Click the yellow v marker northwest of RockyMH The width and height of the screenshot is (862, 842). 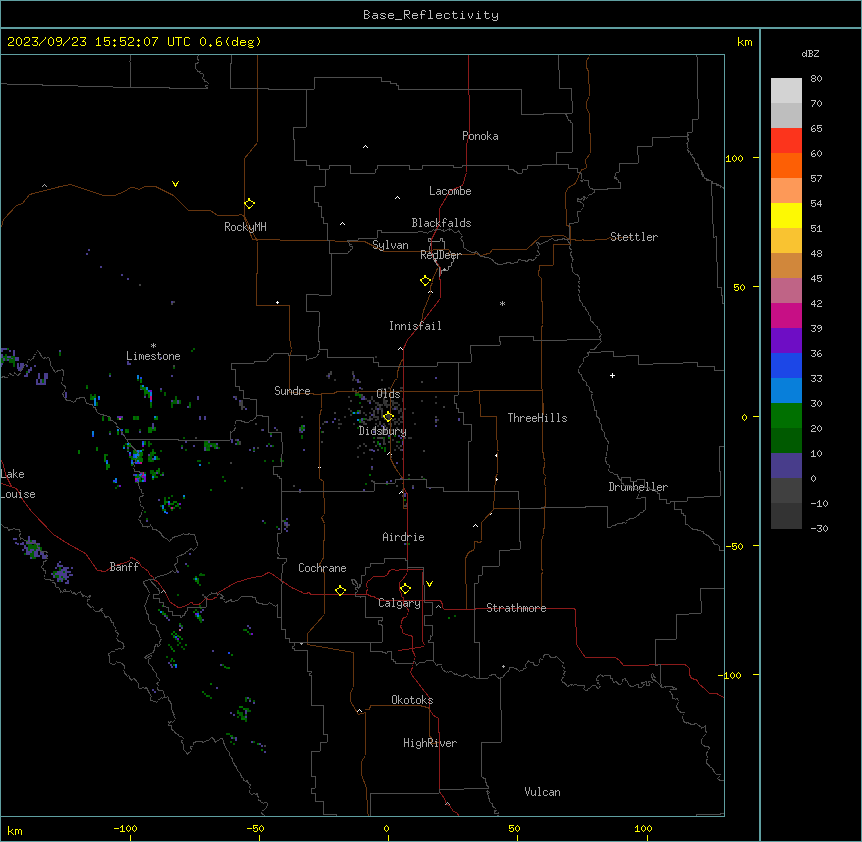(175, 184)
